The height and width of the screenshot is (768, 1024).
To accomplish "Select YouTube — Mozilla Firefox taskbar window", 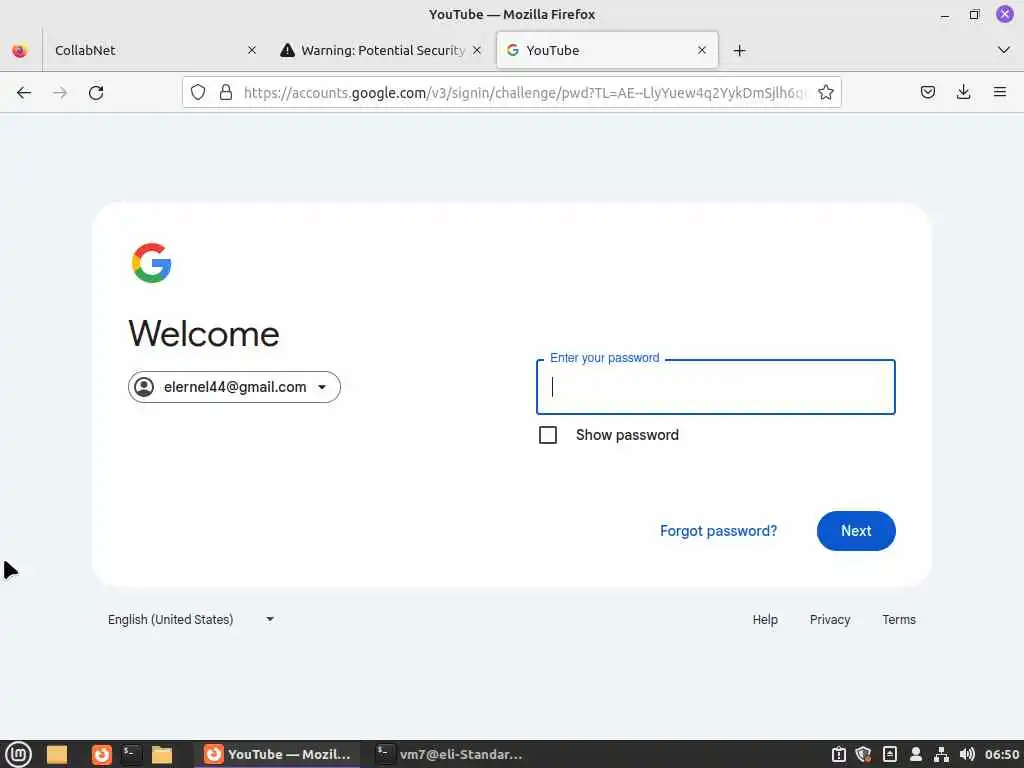I will click(278, 754).
